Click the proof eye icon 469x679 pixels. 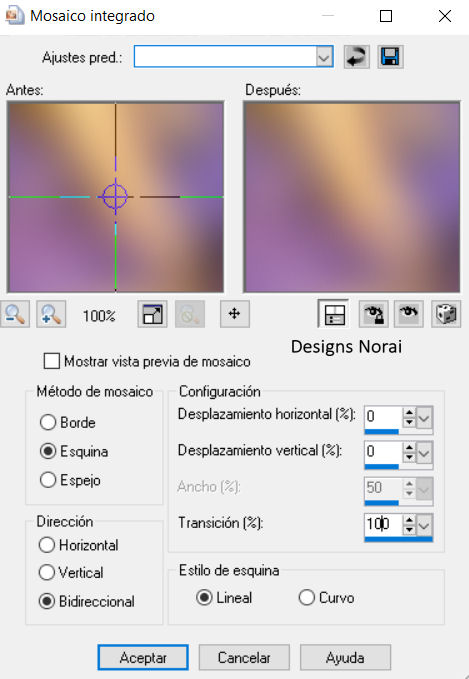[409, 314]
